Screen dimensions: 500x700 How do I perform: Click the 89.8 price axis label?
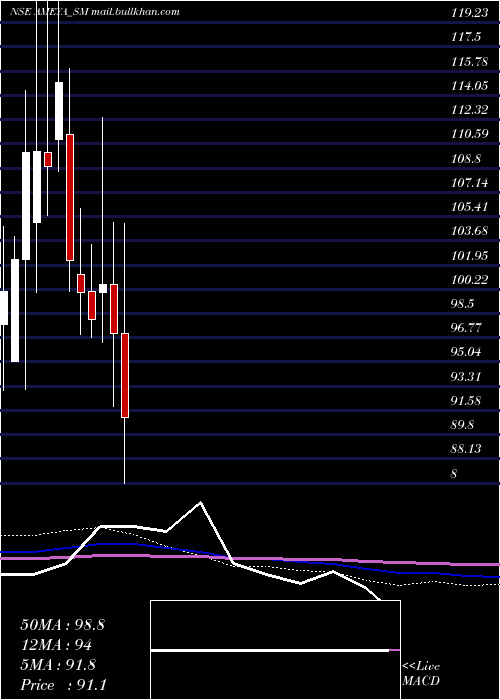[x=464, y=425]
